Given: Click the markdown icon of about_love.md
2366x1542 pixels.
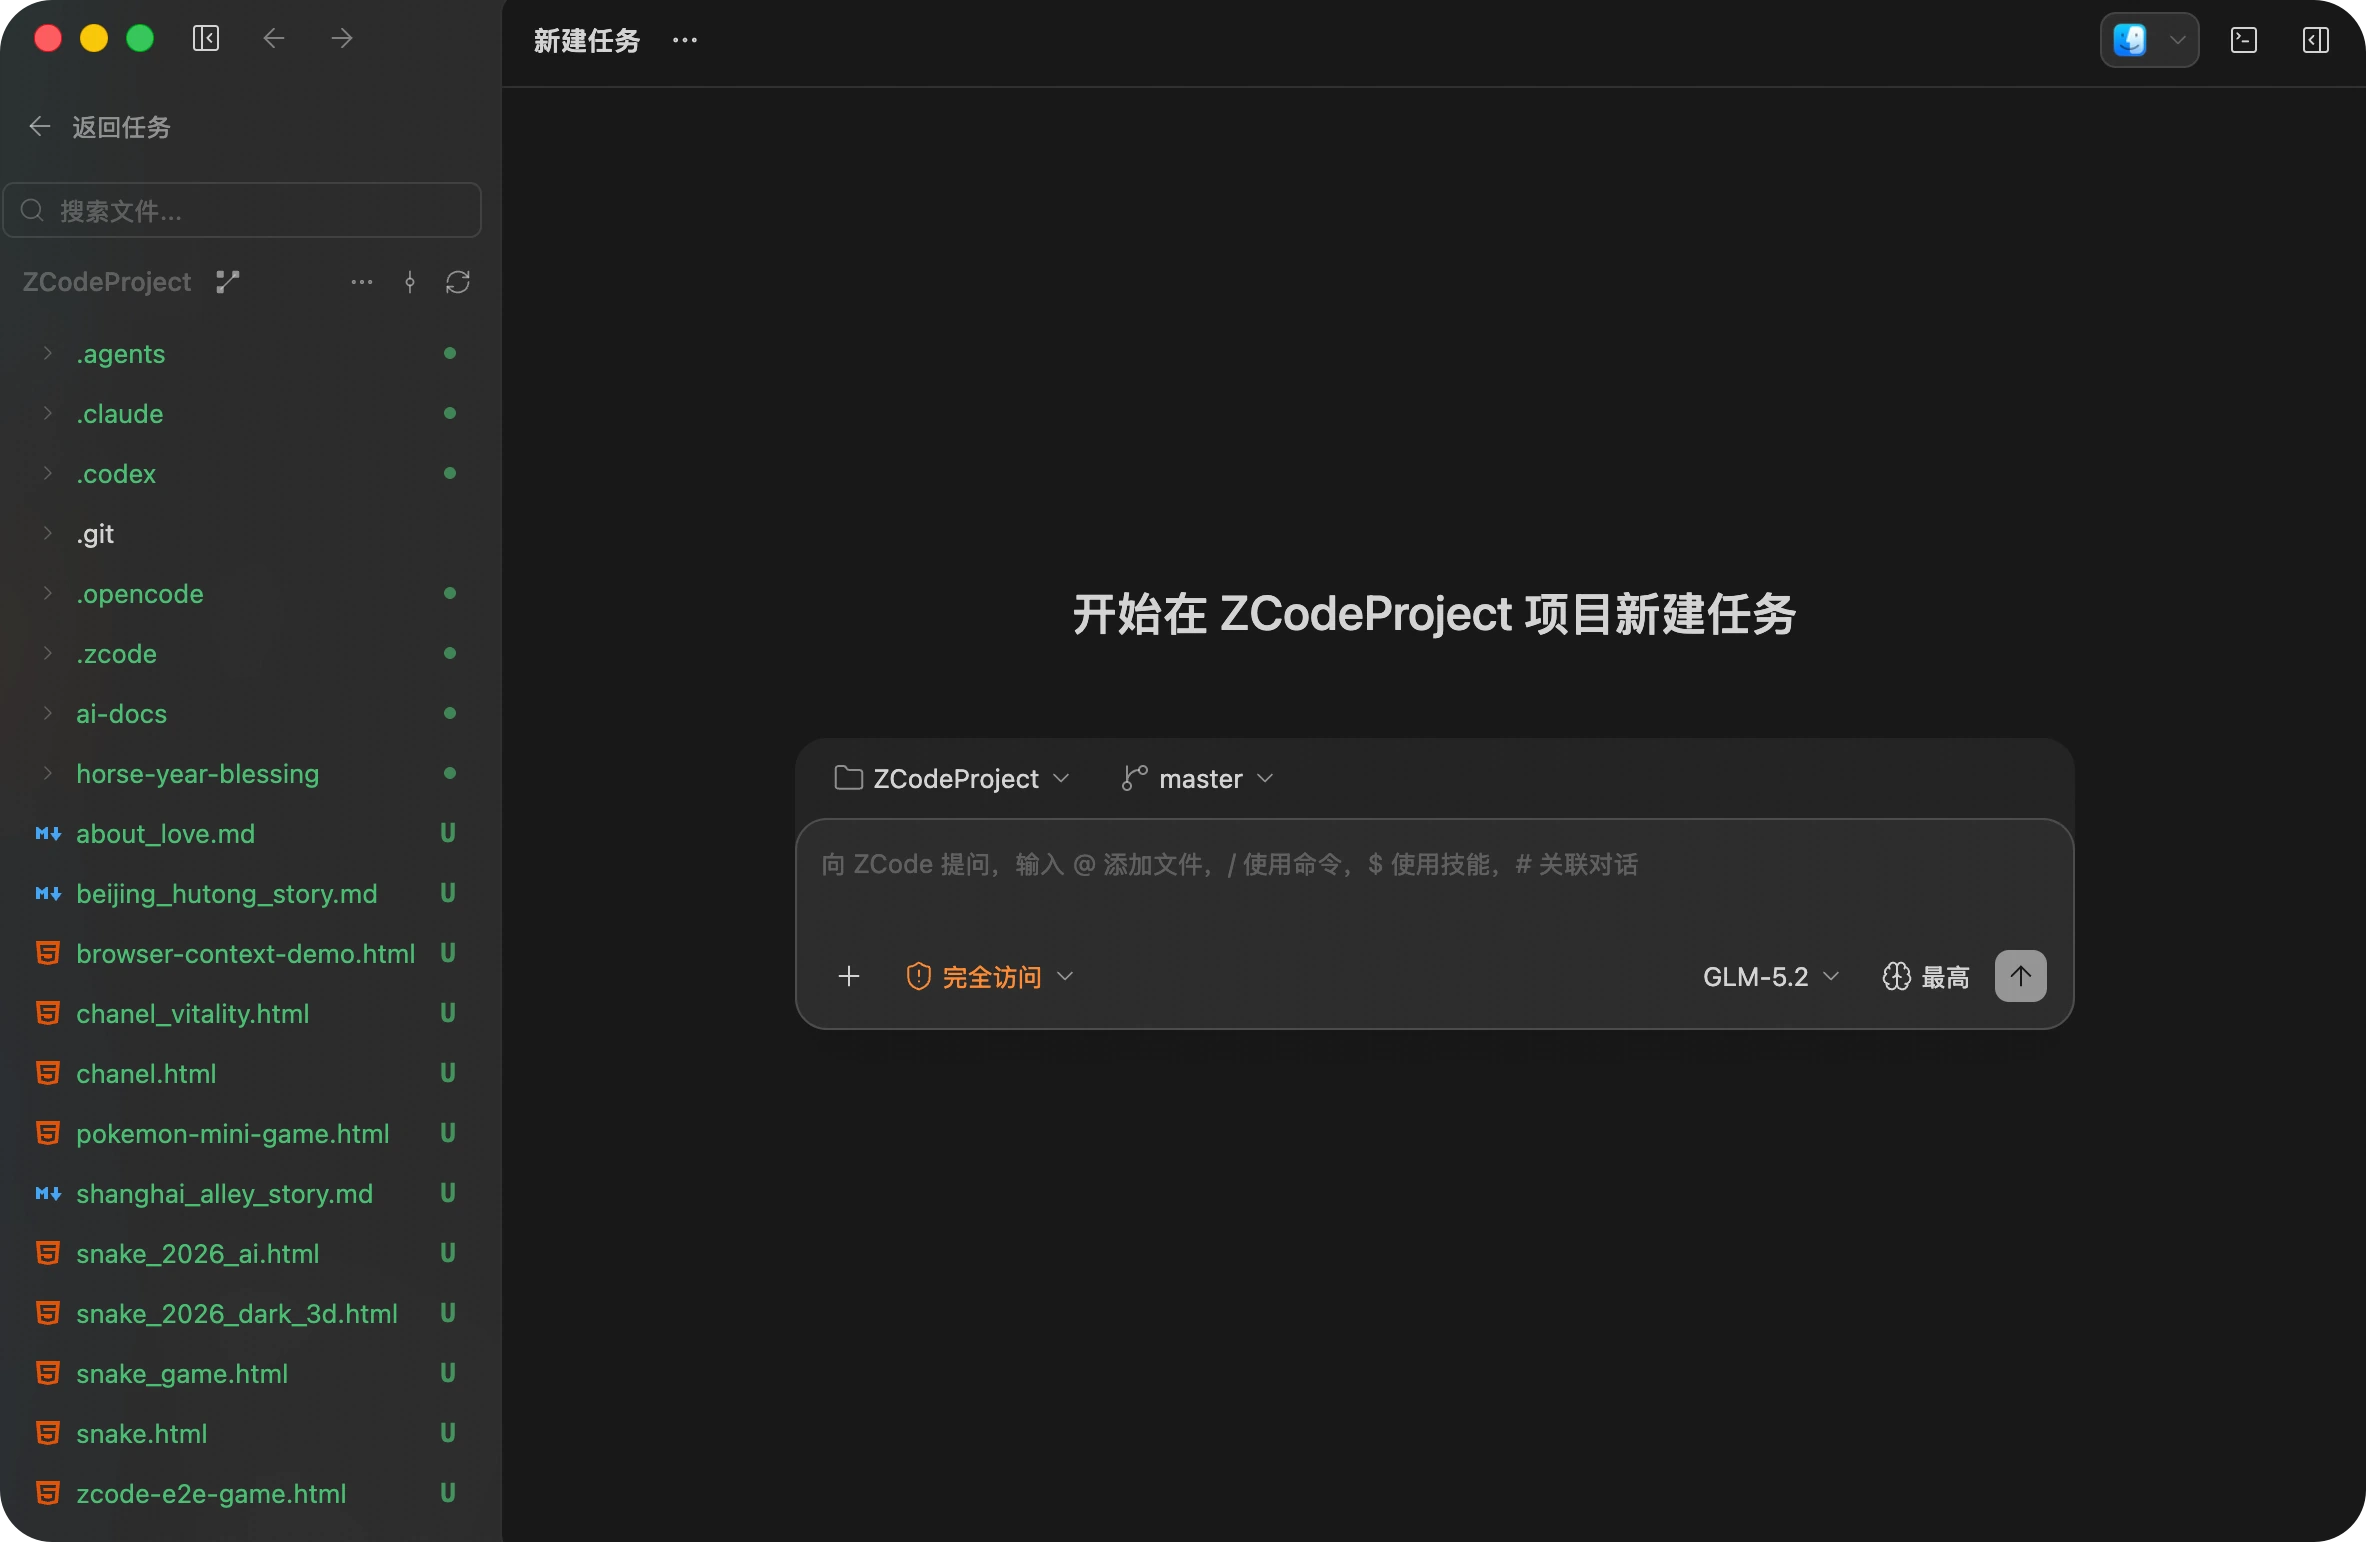Looking at the screenshot, I should coord(48,833).
